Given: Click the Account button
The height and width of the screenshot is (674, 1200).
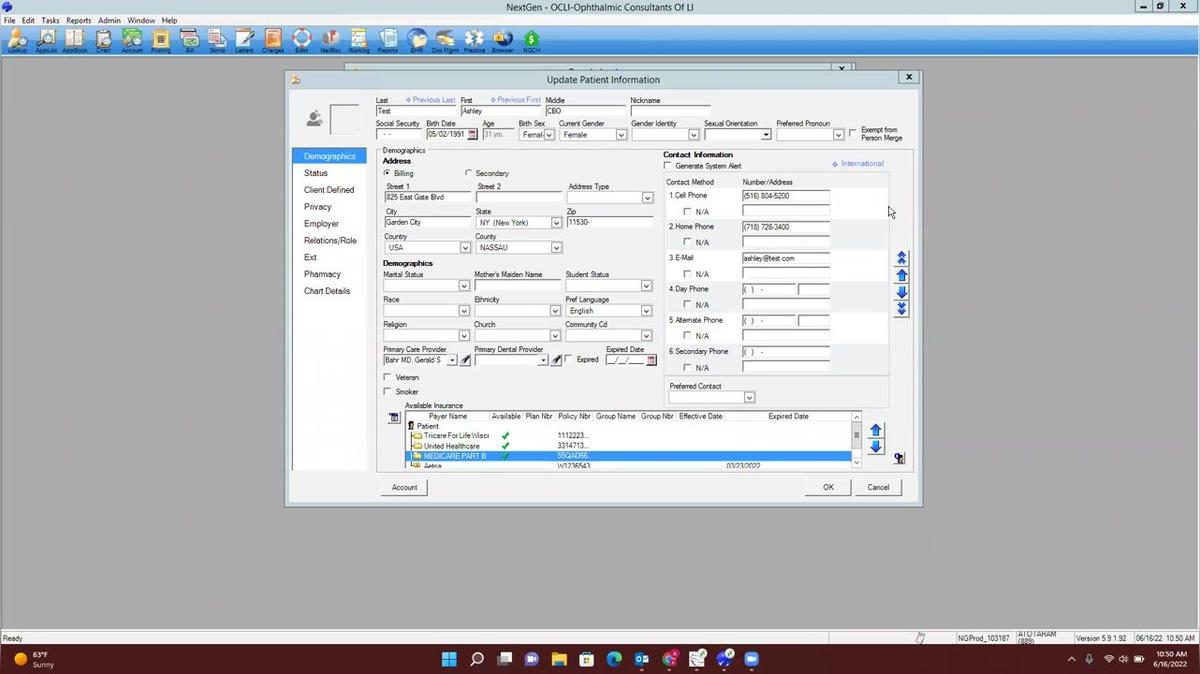Looking at the screenshot, I should tap(404, 487).
